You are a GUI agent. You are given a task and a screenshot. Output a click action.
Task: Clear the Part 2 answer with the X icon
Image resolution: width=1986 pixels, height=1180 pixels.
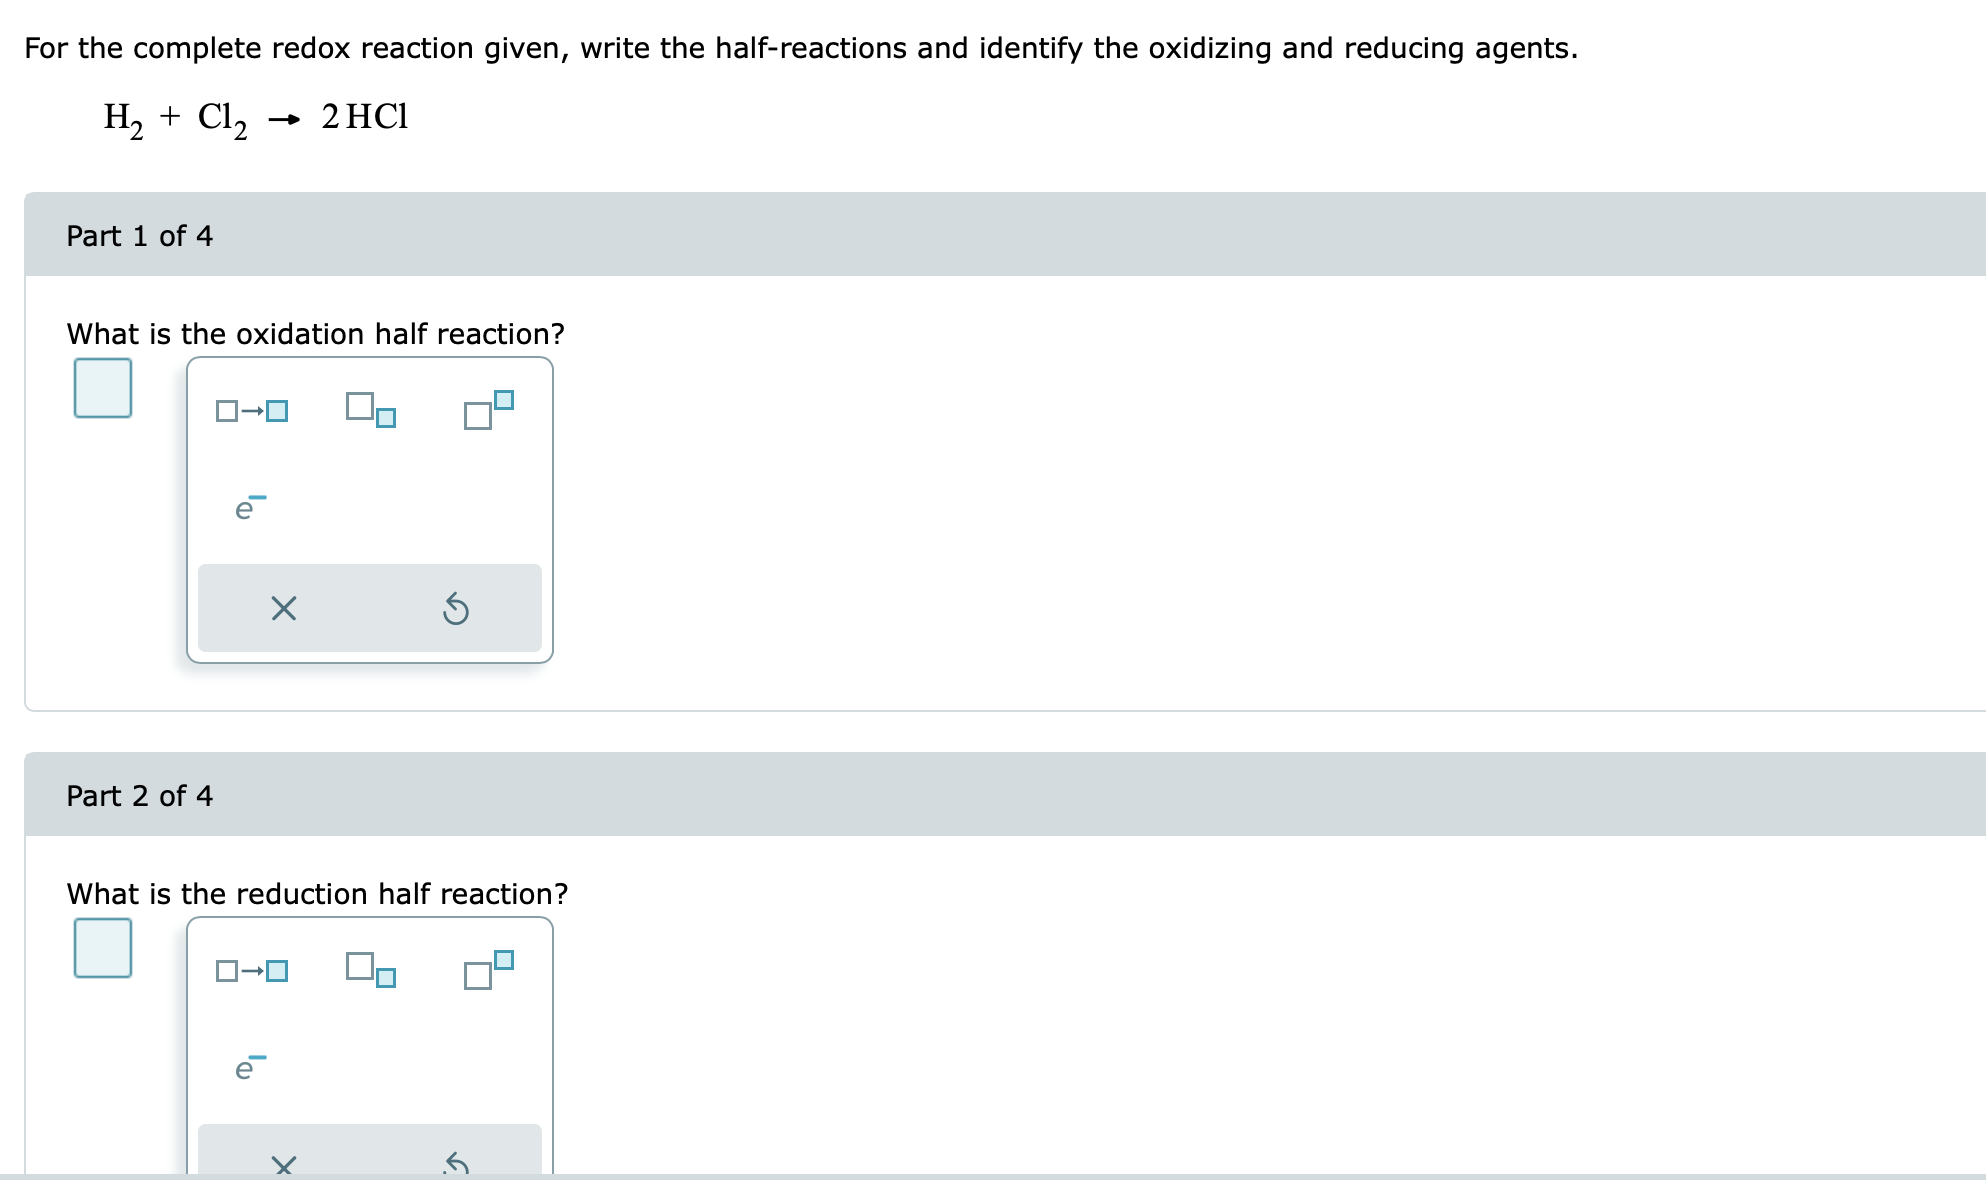(283, 1166)
